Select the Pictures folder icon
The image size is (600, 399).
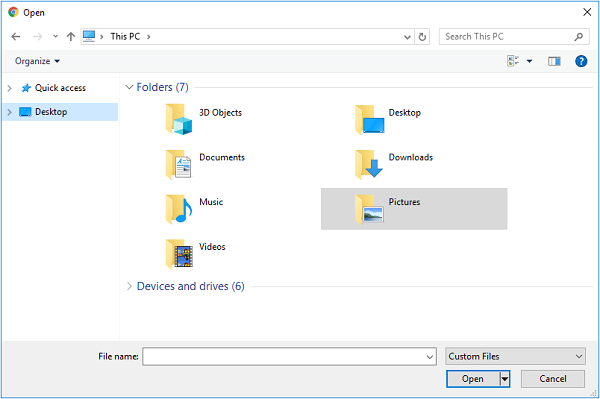pos(369,209)
